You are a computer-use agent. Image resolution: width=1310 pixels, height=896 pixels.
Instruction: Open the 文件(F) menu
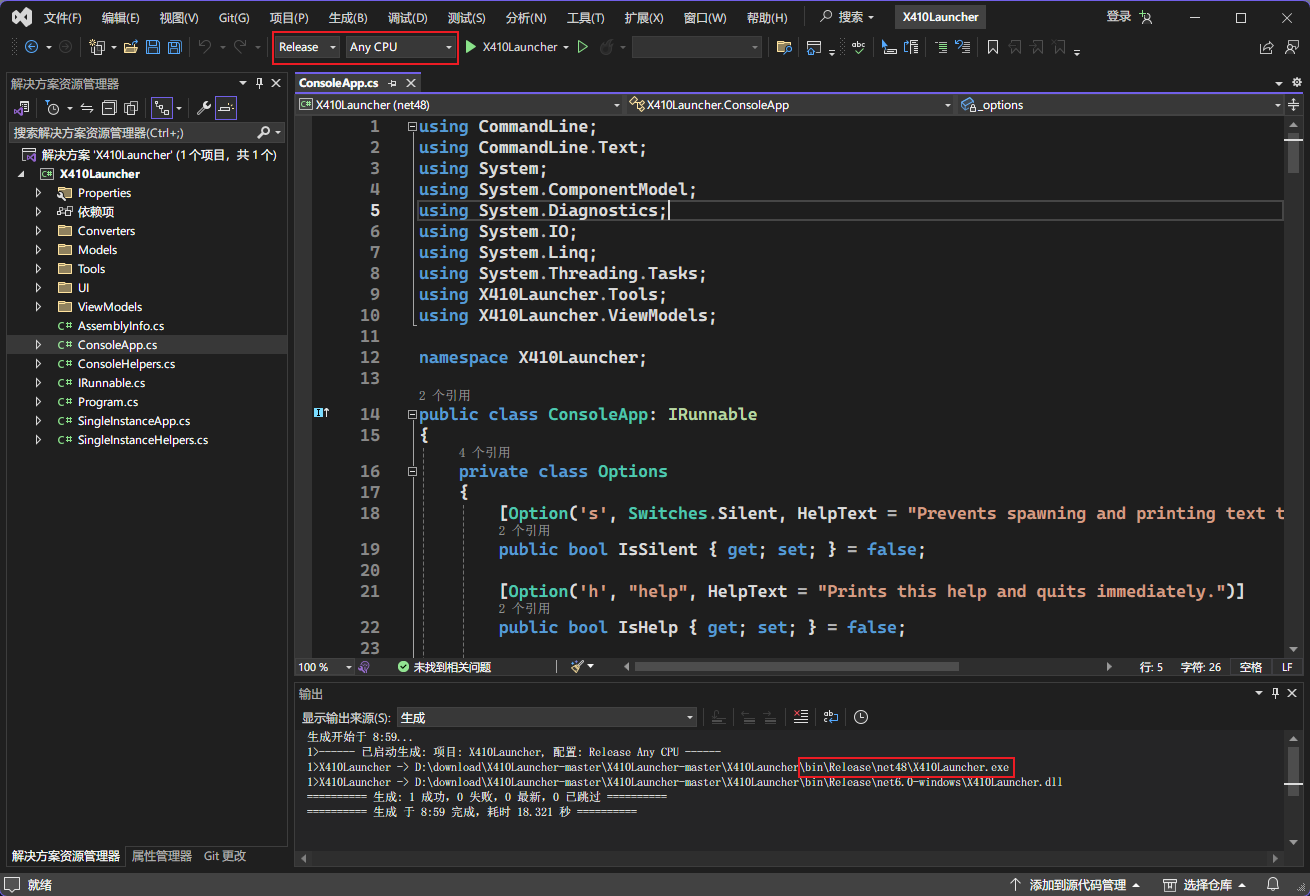click(63, 18)
